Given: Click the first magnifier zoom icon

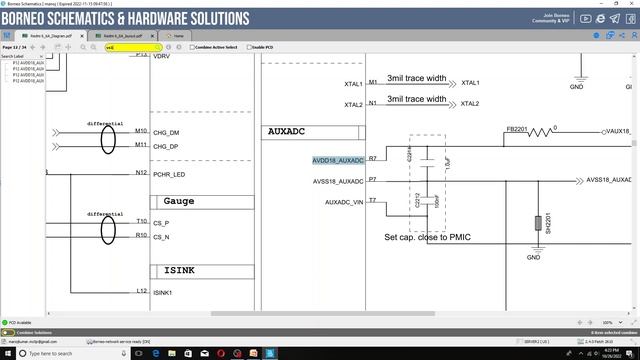Looking at the screenshot, I should 83,47.
